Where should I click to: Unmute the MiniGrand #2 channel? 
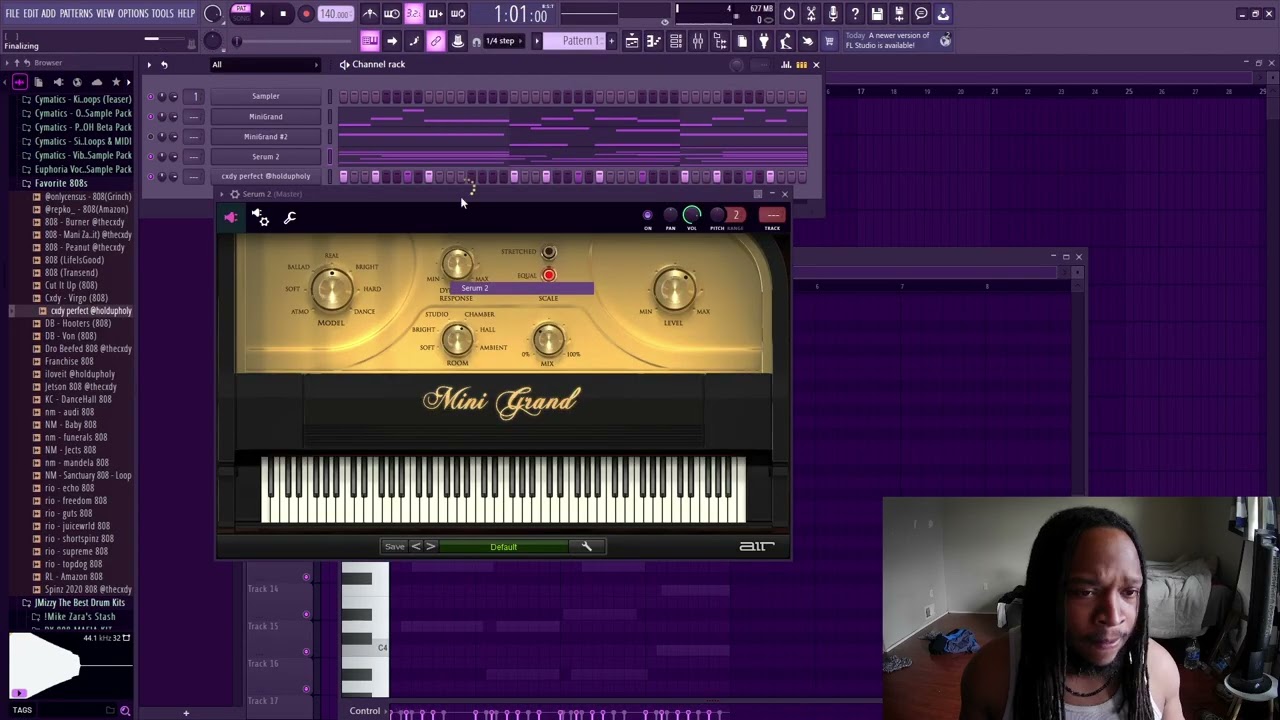coord(151,136)
